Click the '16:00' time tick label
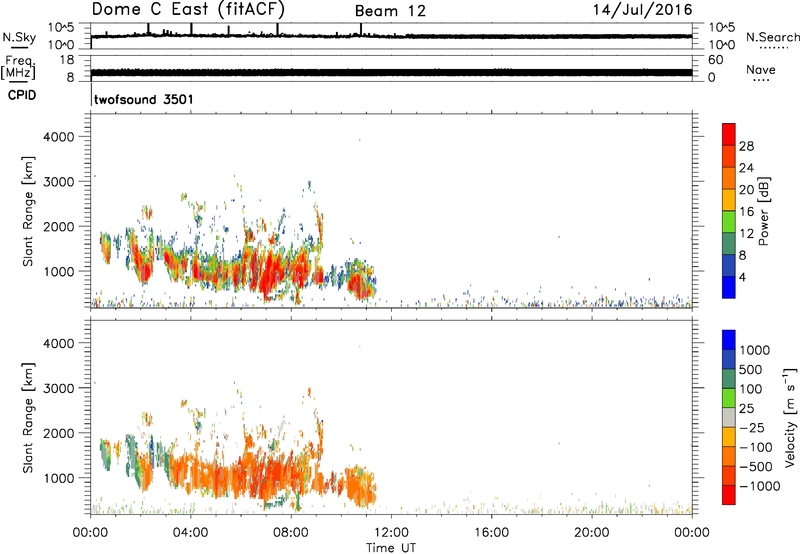Image resolution: width=800 pixels, height=554 pixels. 491,533
